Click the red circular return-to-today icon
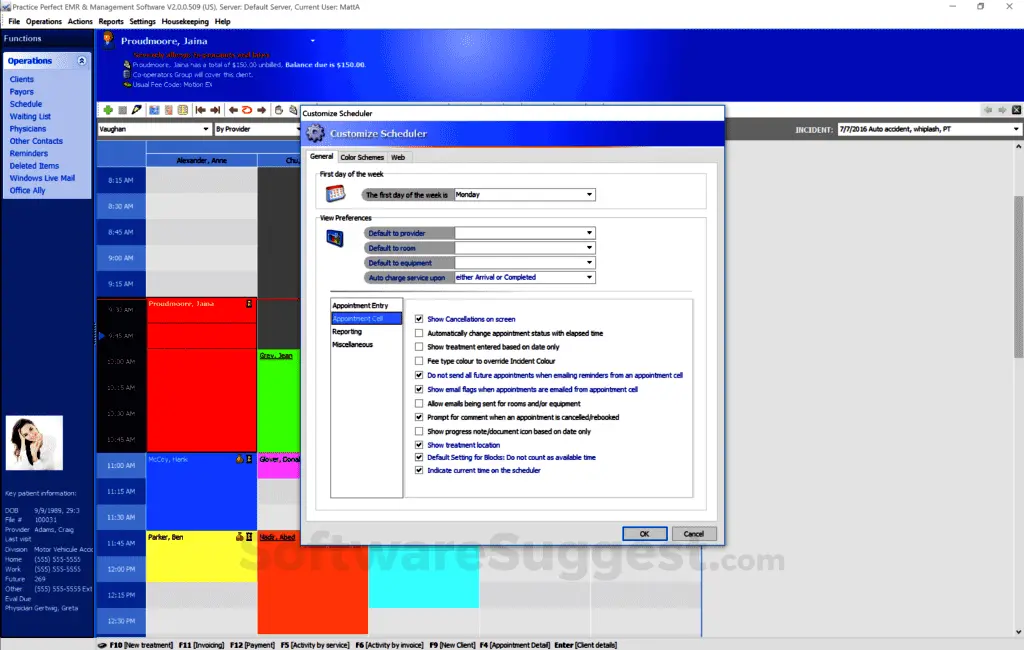Viewport: 1024px width, 650px height. click(x=247, y=110)
